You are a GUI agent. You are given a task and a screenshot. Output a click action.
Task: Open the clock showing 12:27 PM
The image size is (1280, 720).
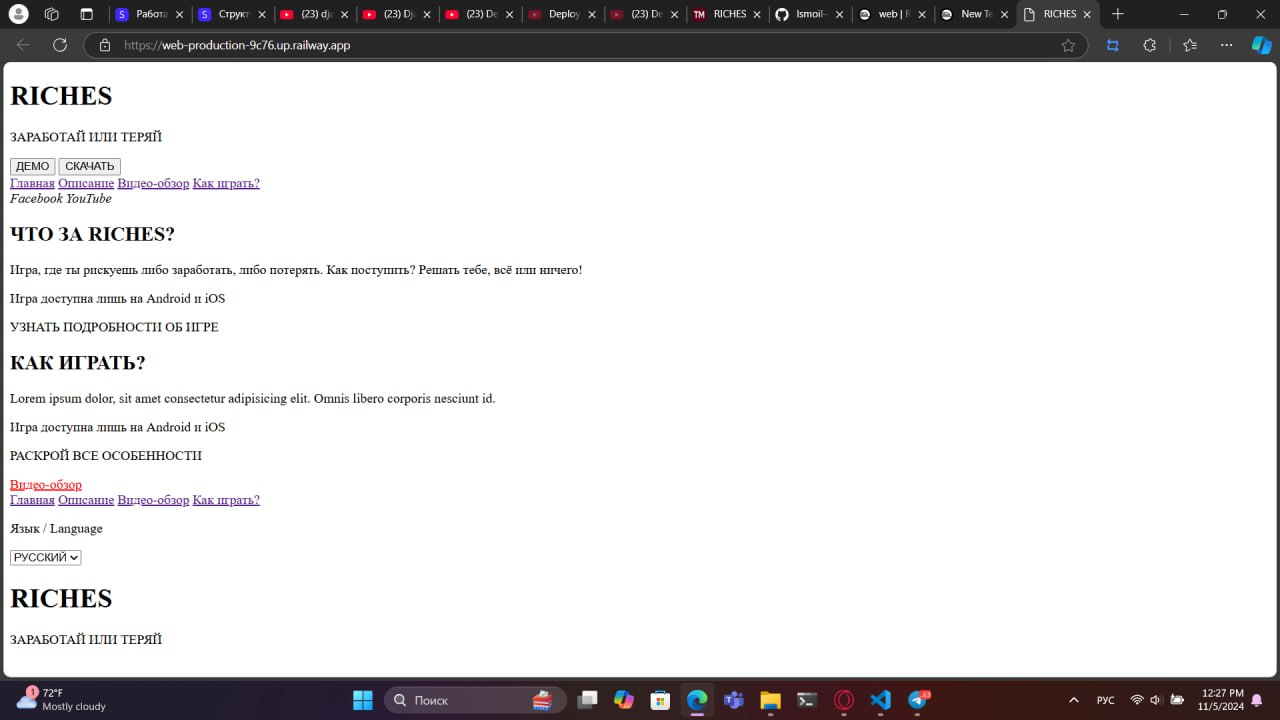tap(1222, 699)
